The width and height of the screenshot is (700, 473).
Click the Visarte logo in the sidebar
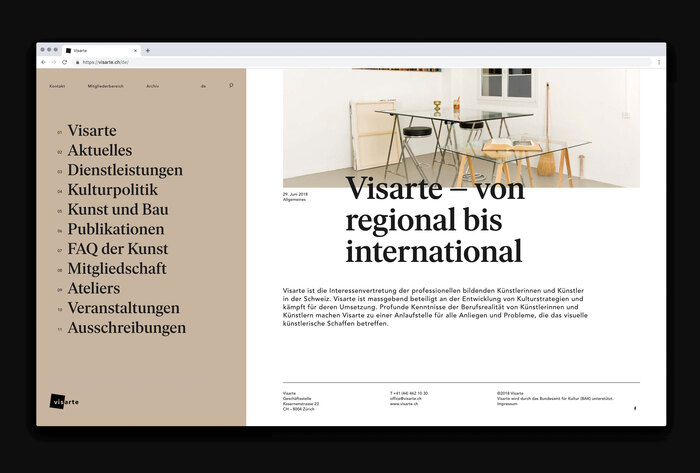pos(64,402)
